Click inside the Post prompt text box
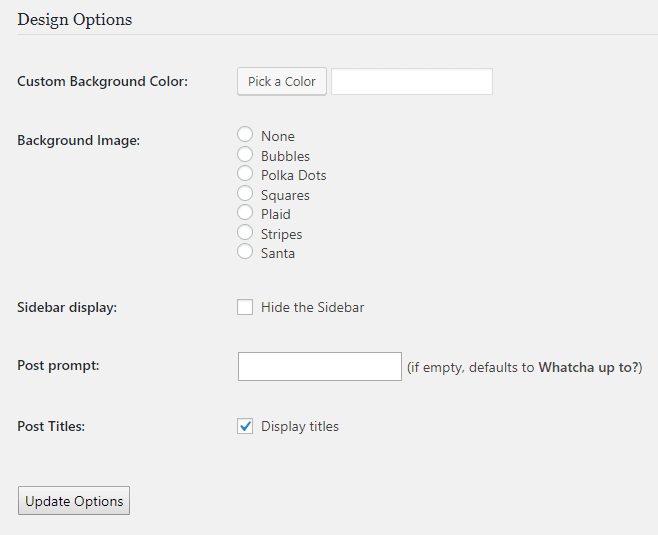658x535 pixels. coord(320,367)
